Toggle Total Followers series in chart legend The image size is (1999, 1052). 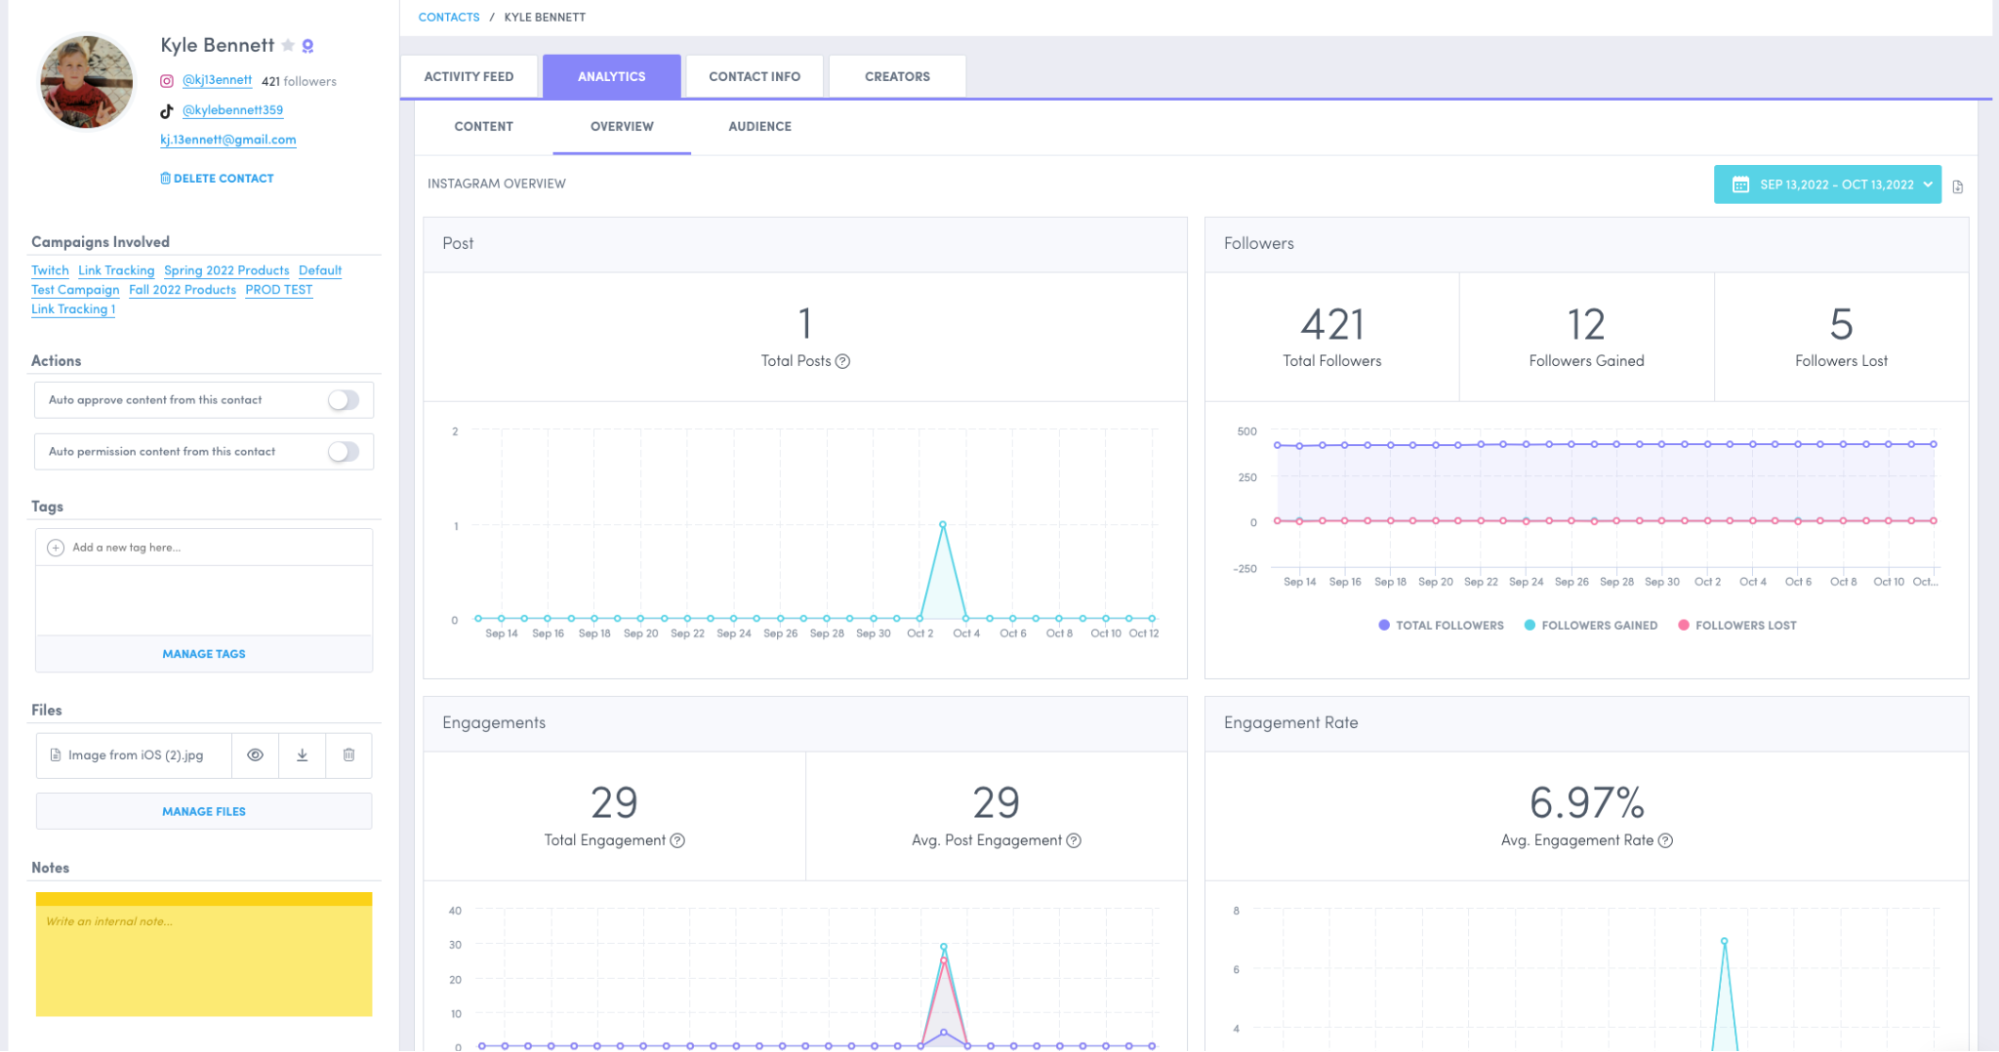(x=1440, y=625)
